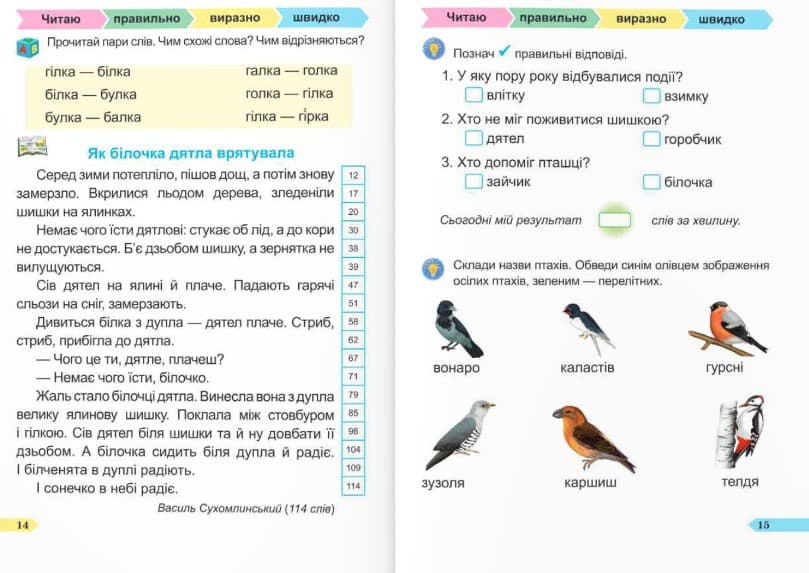
Task: Click the word pair 'білка — булка'
Action: (x=91, y=94)
